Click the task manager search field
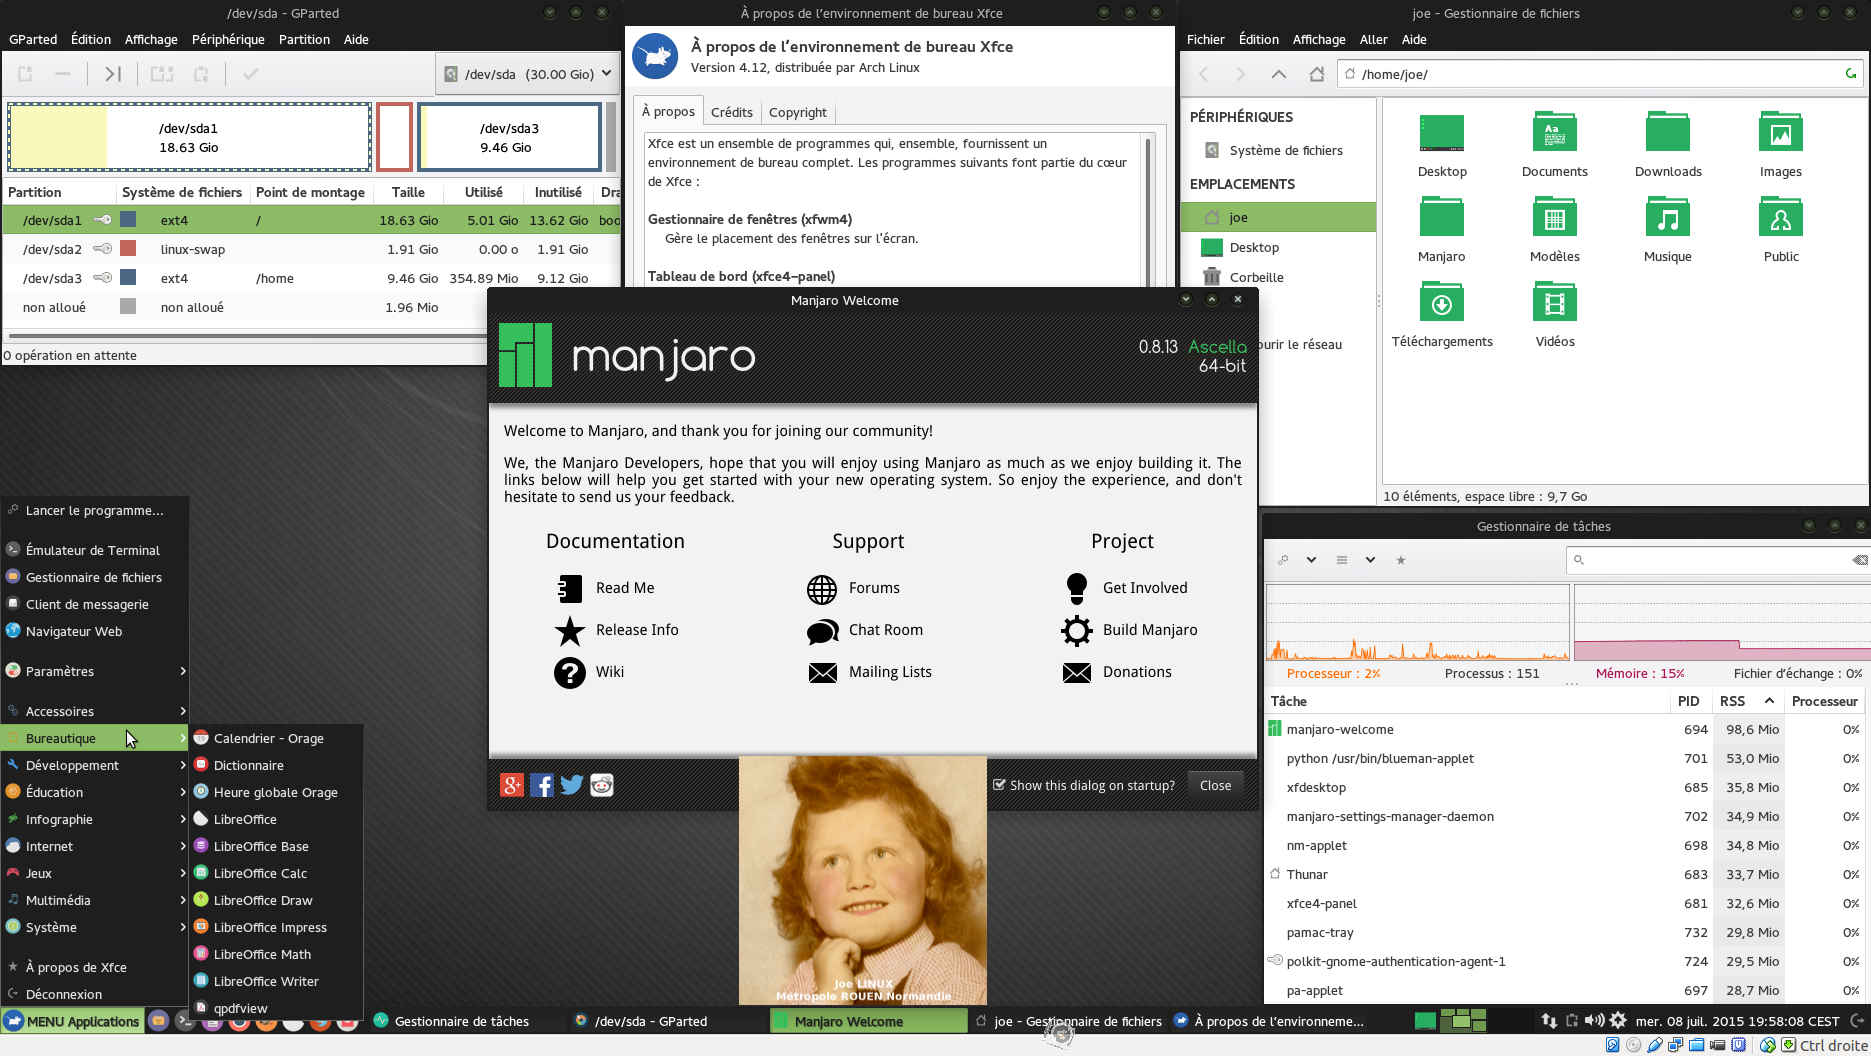The height and width of the screenshot is (1056, 1871). [1716, 560]
